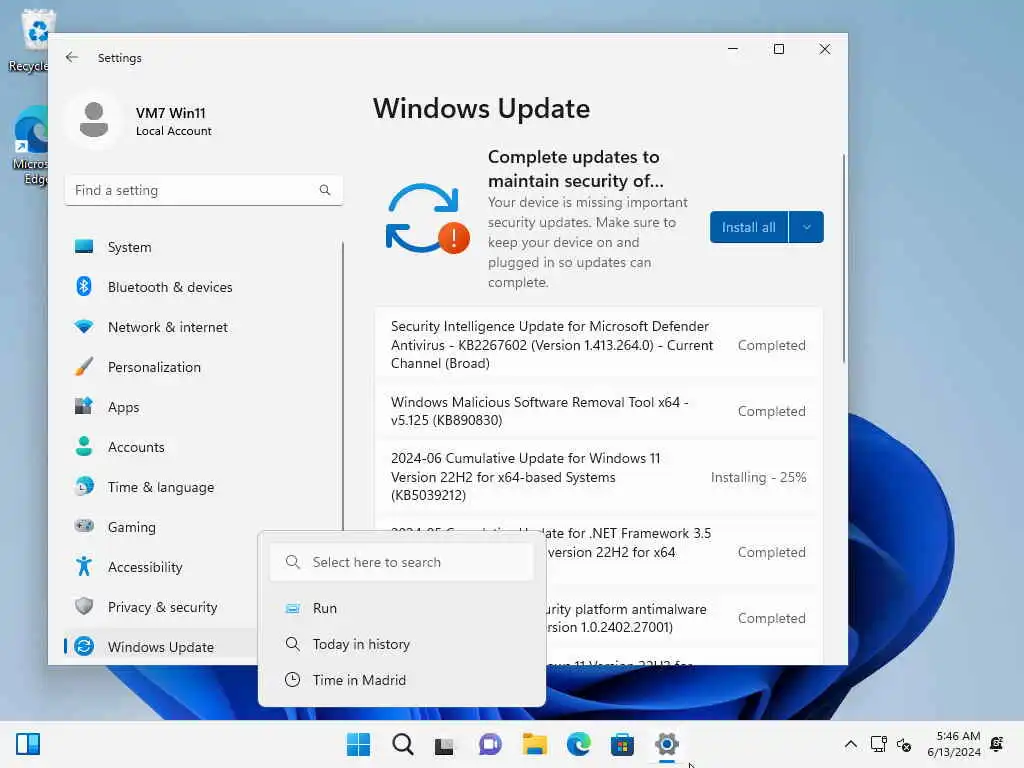
Task: Click the Find a setting field
Action: 204,190
